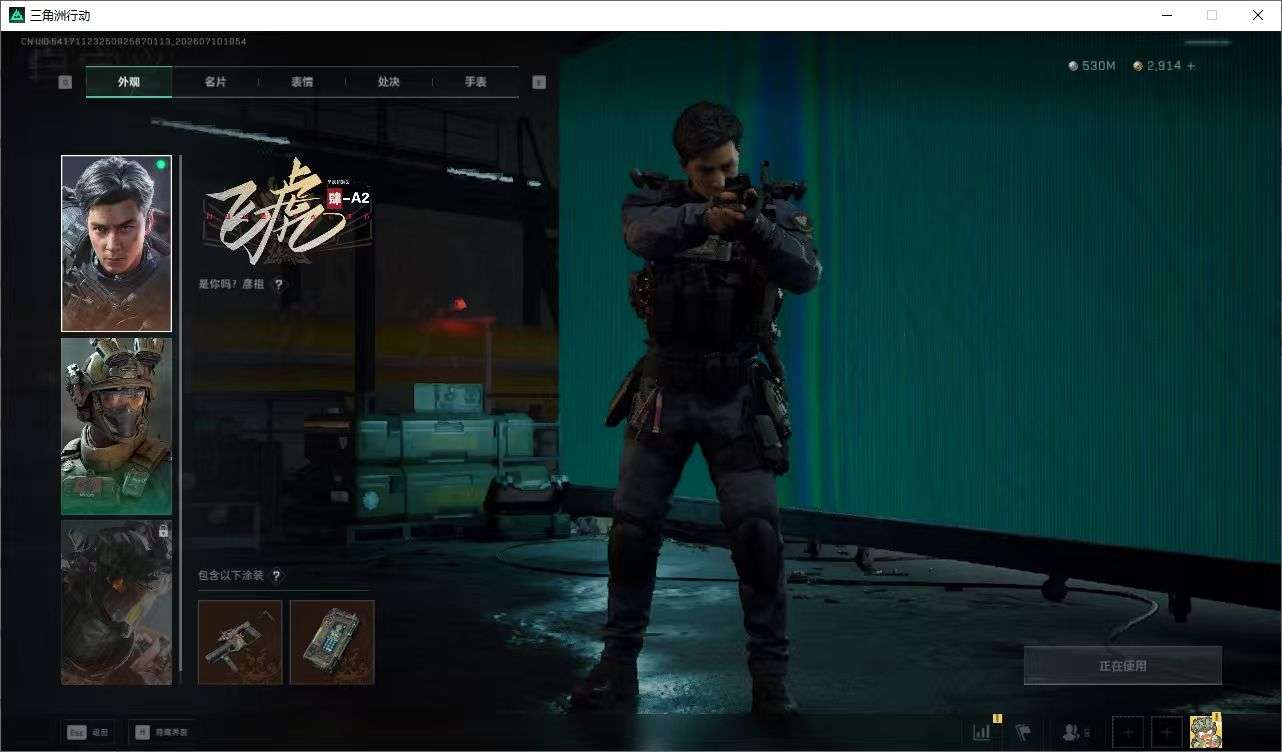The image size is (1282, 752).
Task: Go to the 手表 tab
Action: click(475, 82)
